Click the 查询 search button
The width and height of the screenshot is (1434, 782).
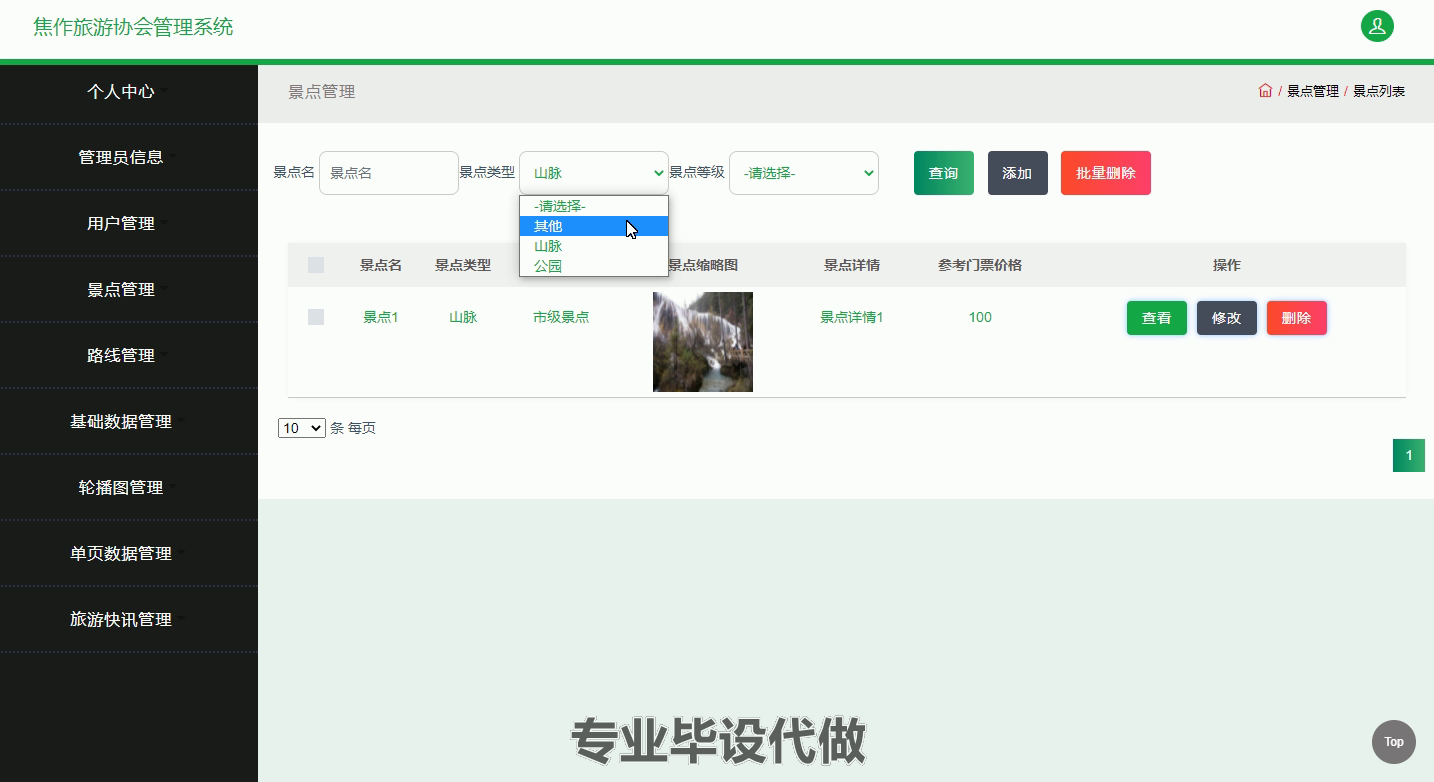tap(943, 173)
